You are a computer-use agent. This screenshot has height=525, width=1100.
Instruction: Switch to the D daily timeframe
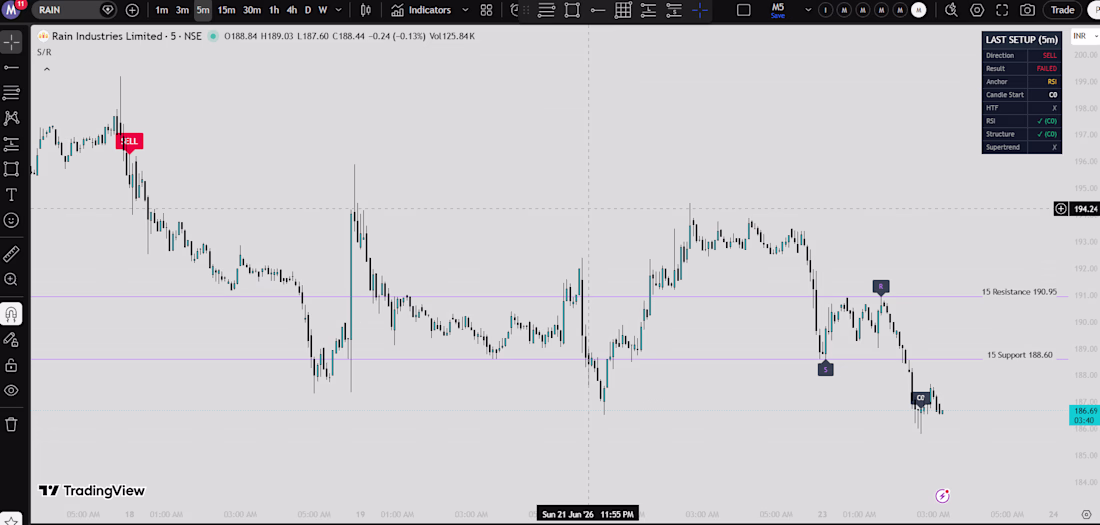(308, 10)
